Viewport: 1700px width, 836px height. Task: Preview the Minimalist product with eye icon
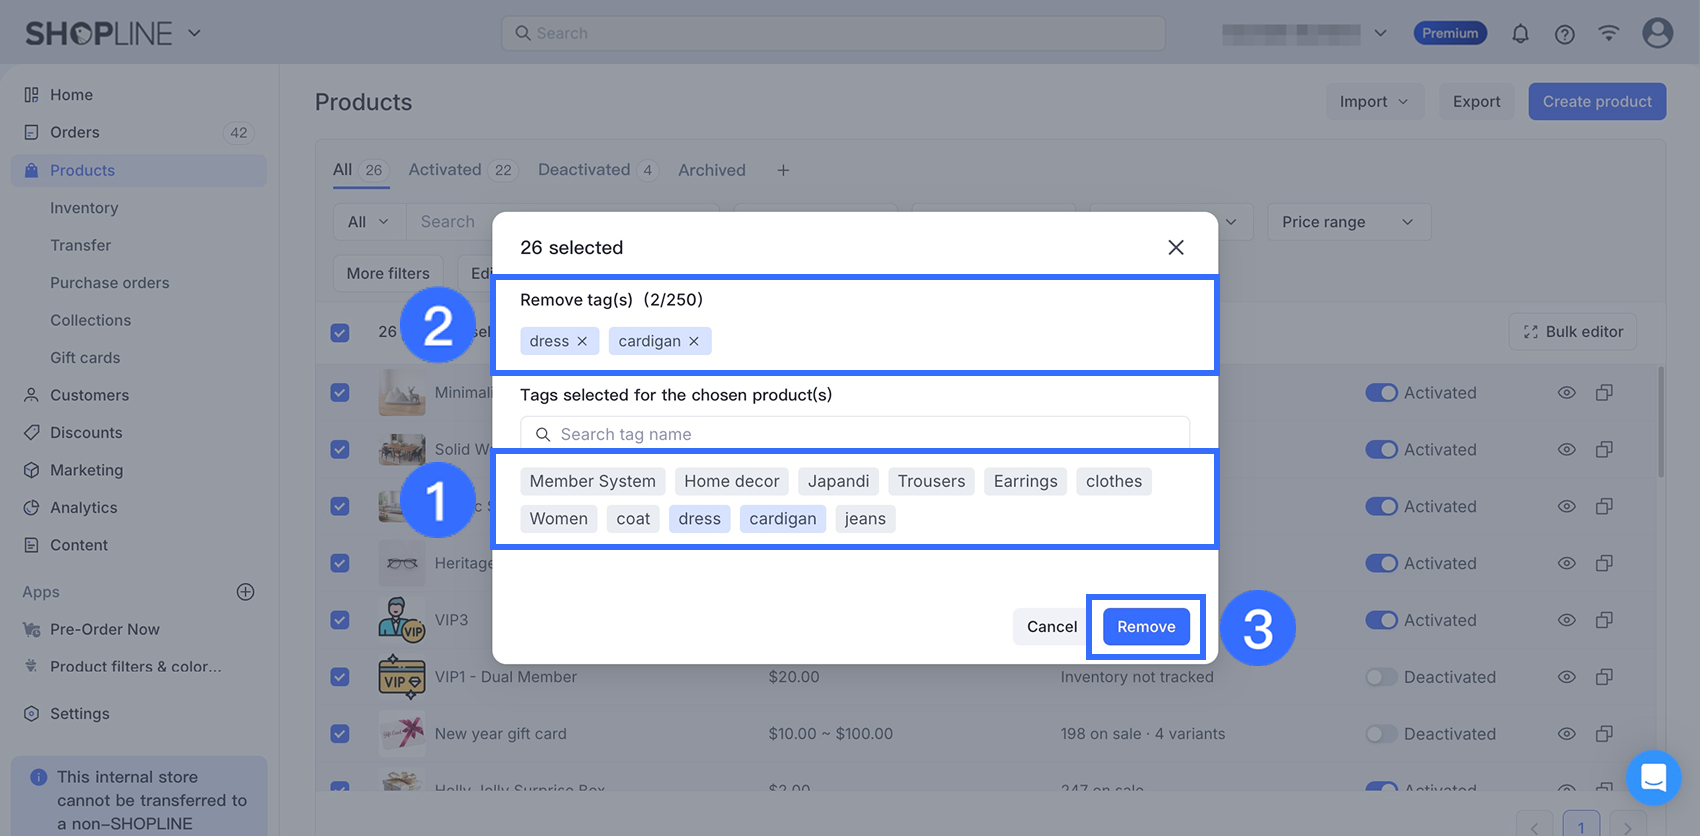click(1567, 393)
